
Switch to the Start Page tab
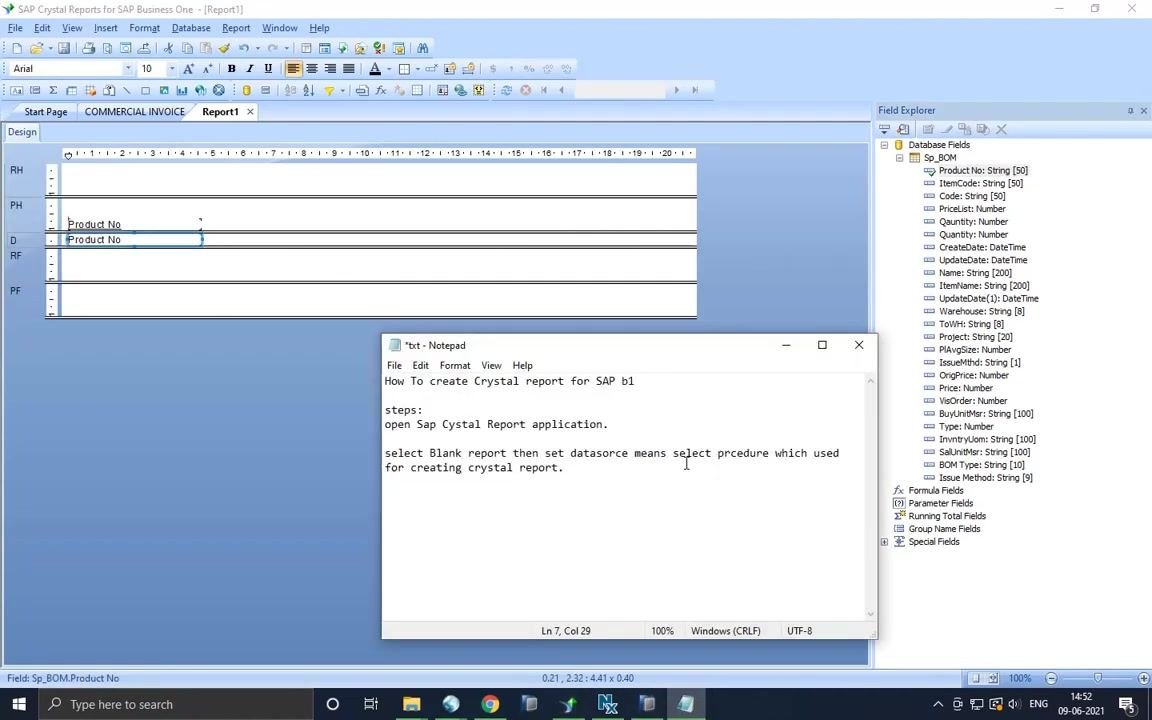[46, 112]
